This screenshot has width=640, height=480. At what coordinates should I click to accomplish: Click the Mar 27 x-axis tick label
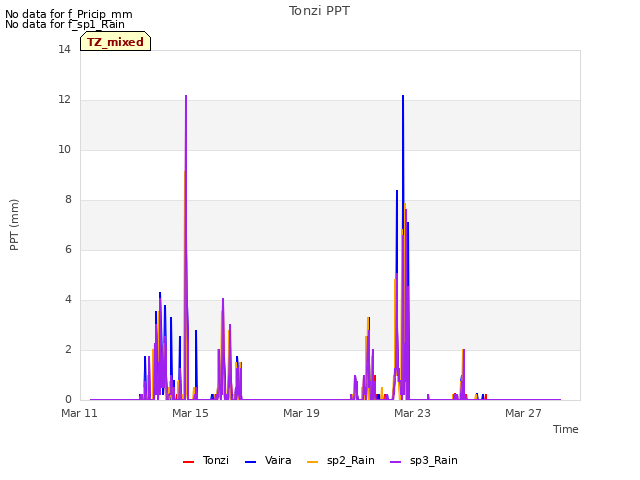click(x=523, y=413)
